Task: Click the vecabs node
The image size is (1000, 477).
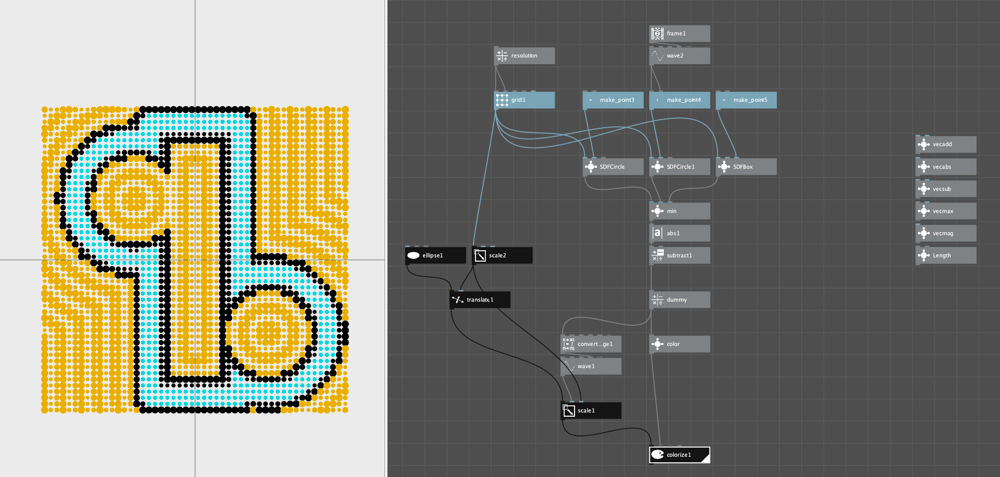Action: click(x=946, y=167)
